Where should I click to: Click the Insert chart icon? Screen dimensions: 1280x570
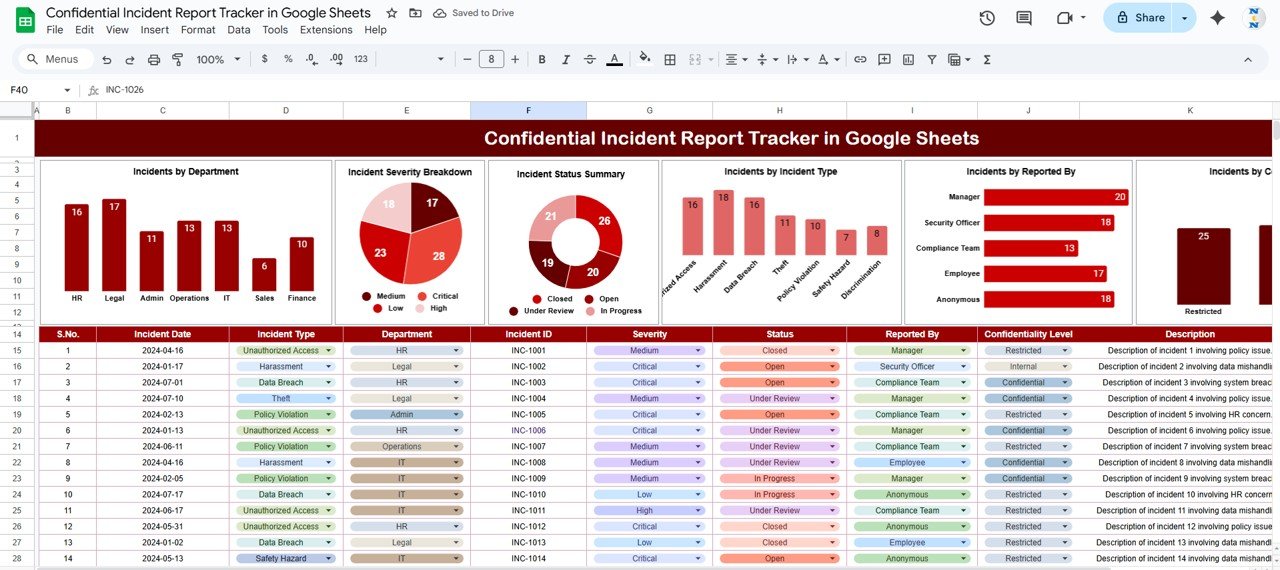(908, 60)
